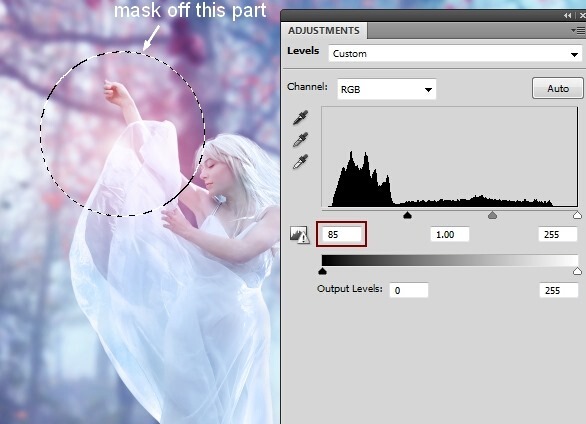Select the white point eyedropper
Image resolution: width=586 pixels, height=424 pixels.
coord(300,161)
